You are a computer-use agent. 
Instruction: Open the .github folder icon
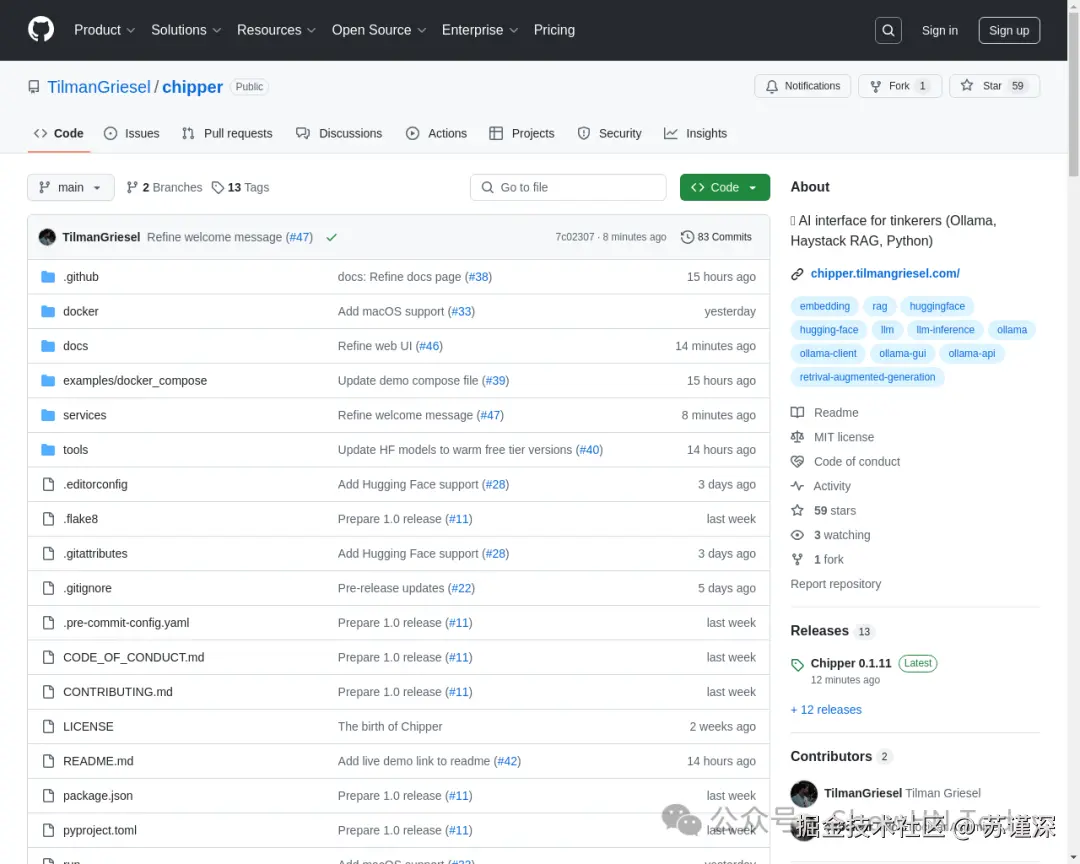click(48, 277)
